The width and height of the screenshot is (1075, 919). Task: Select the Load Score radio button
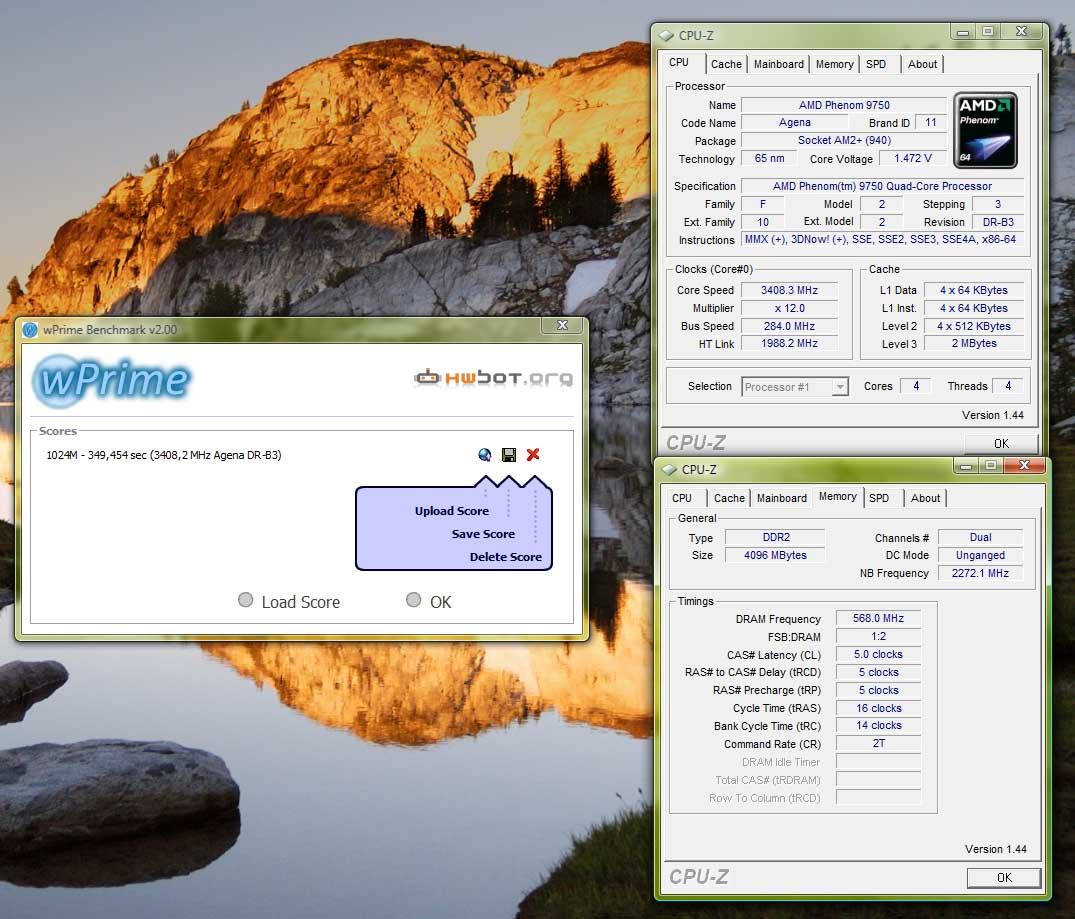coord(245,600)
